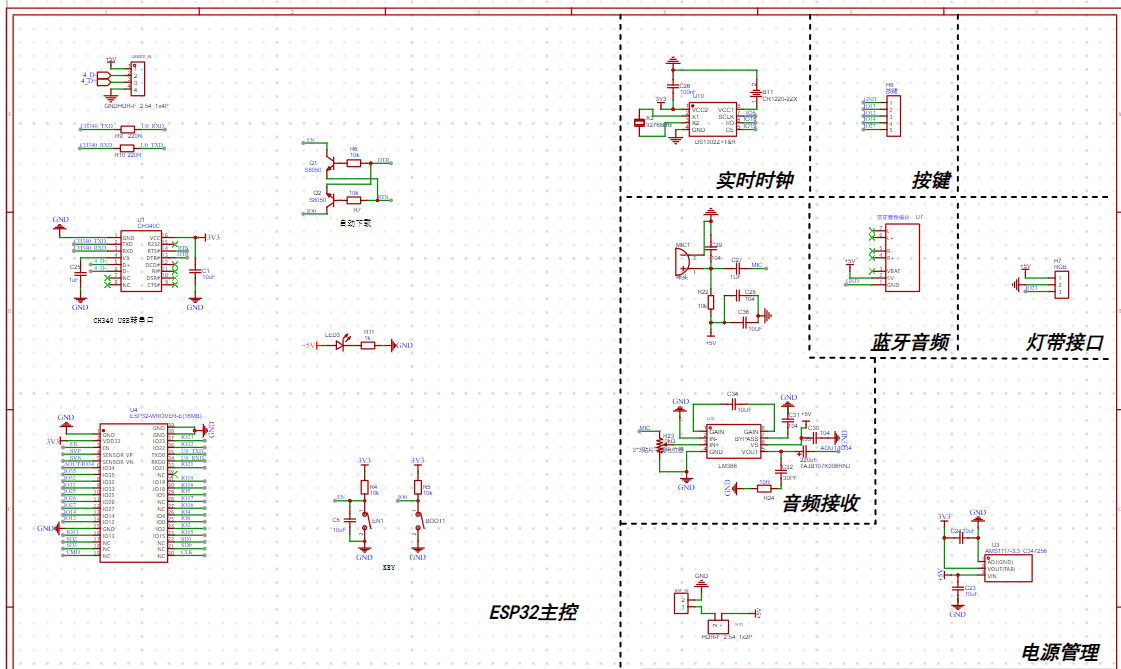Select the Bluetooth audio module U7
1121x669 pixels.
902,258
